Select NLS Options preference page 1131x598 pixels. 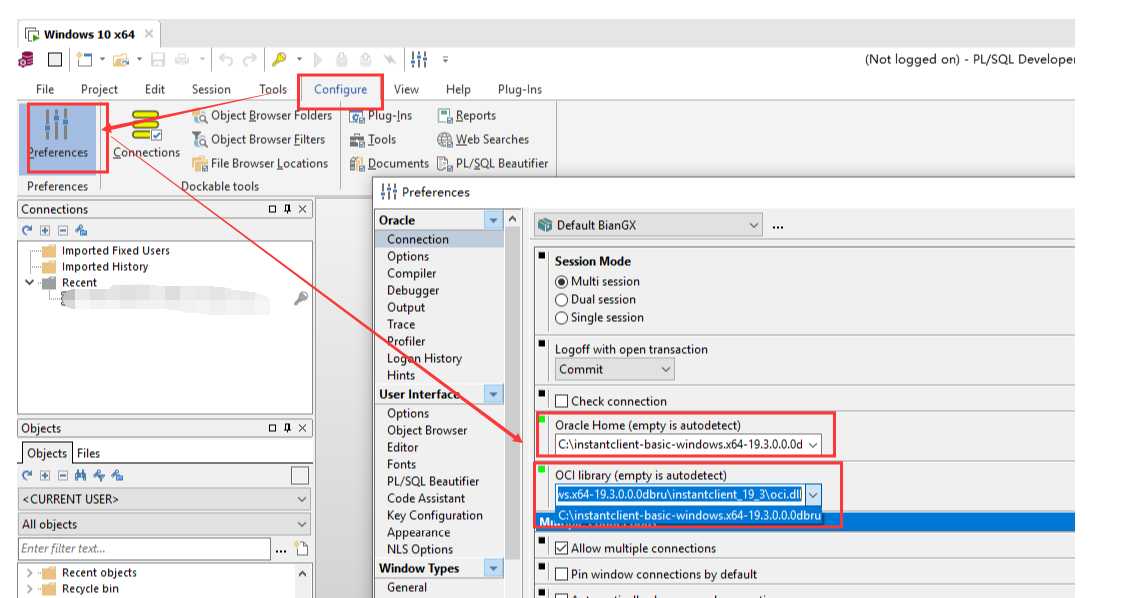click(420, 550)
